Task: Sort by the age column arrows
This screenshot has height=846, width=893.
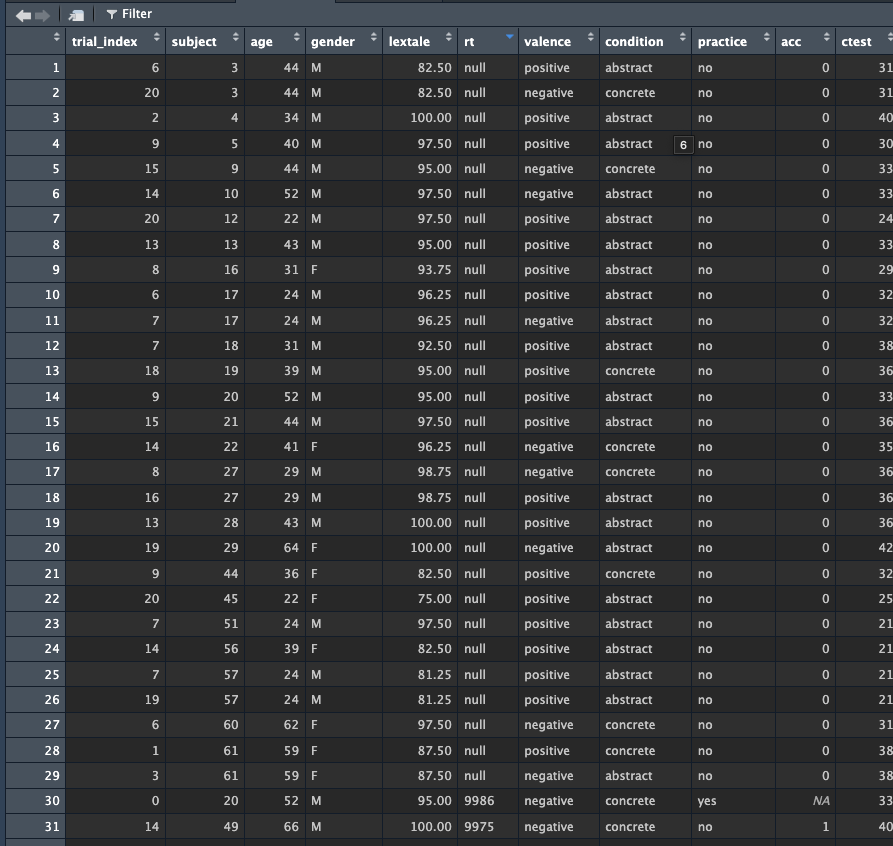Action: [297, 38]
